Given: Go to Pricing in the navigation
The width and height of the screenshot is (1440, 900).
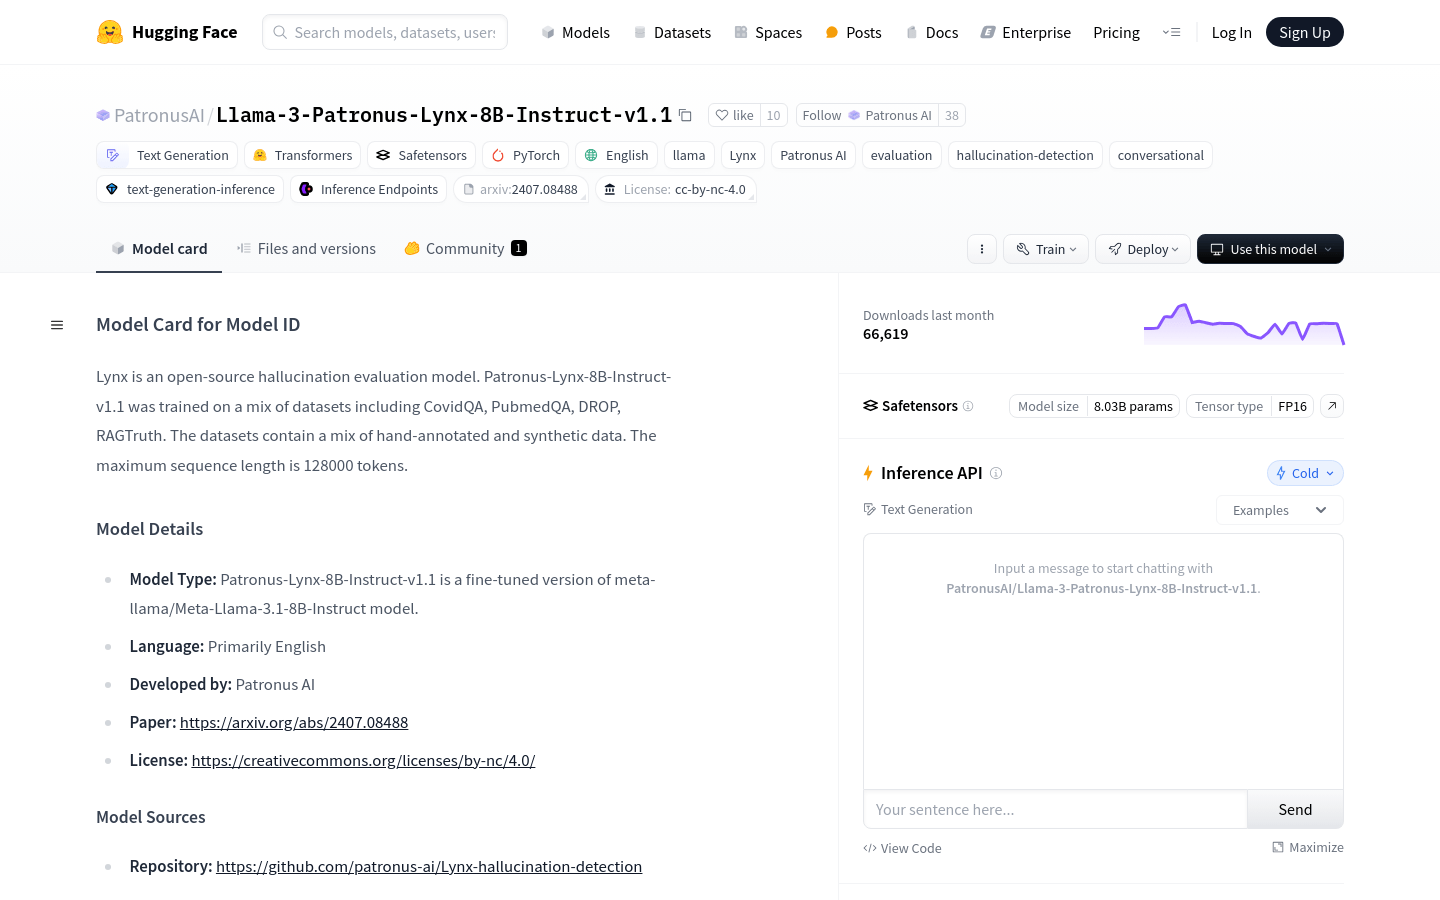Looking at the screenshot, I should (1116, 32).
